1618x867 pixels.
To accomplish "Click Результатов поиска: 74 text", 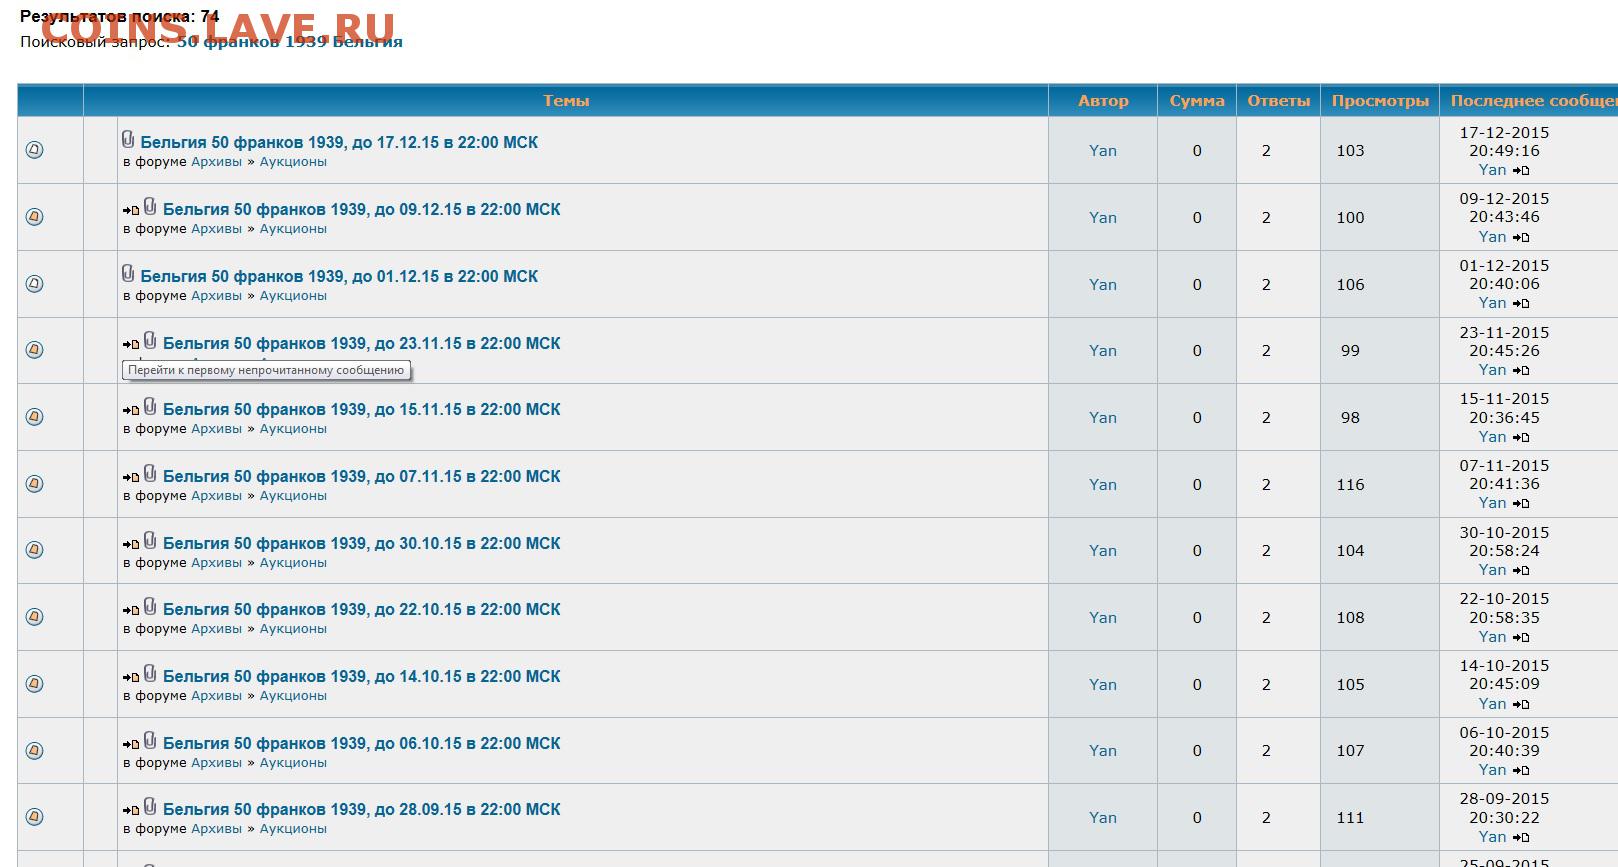I will [120, 16].
